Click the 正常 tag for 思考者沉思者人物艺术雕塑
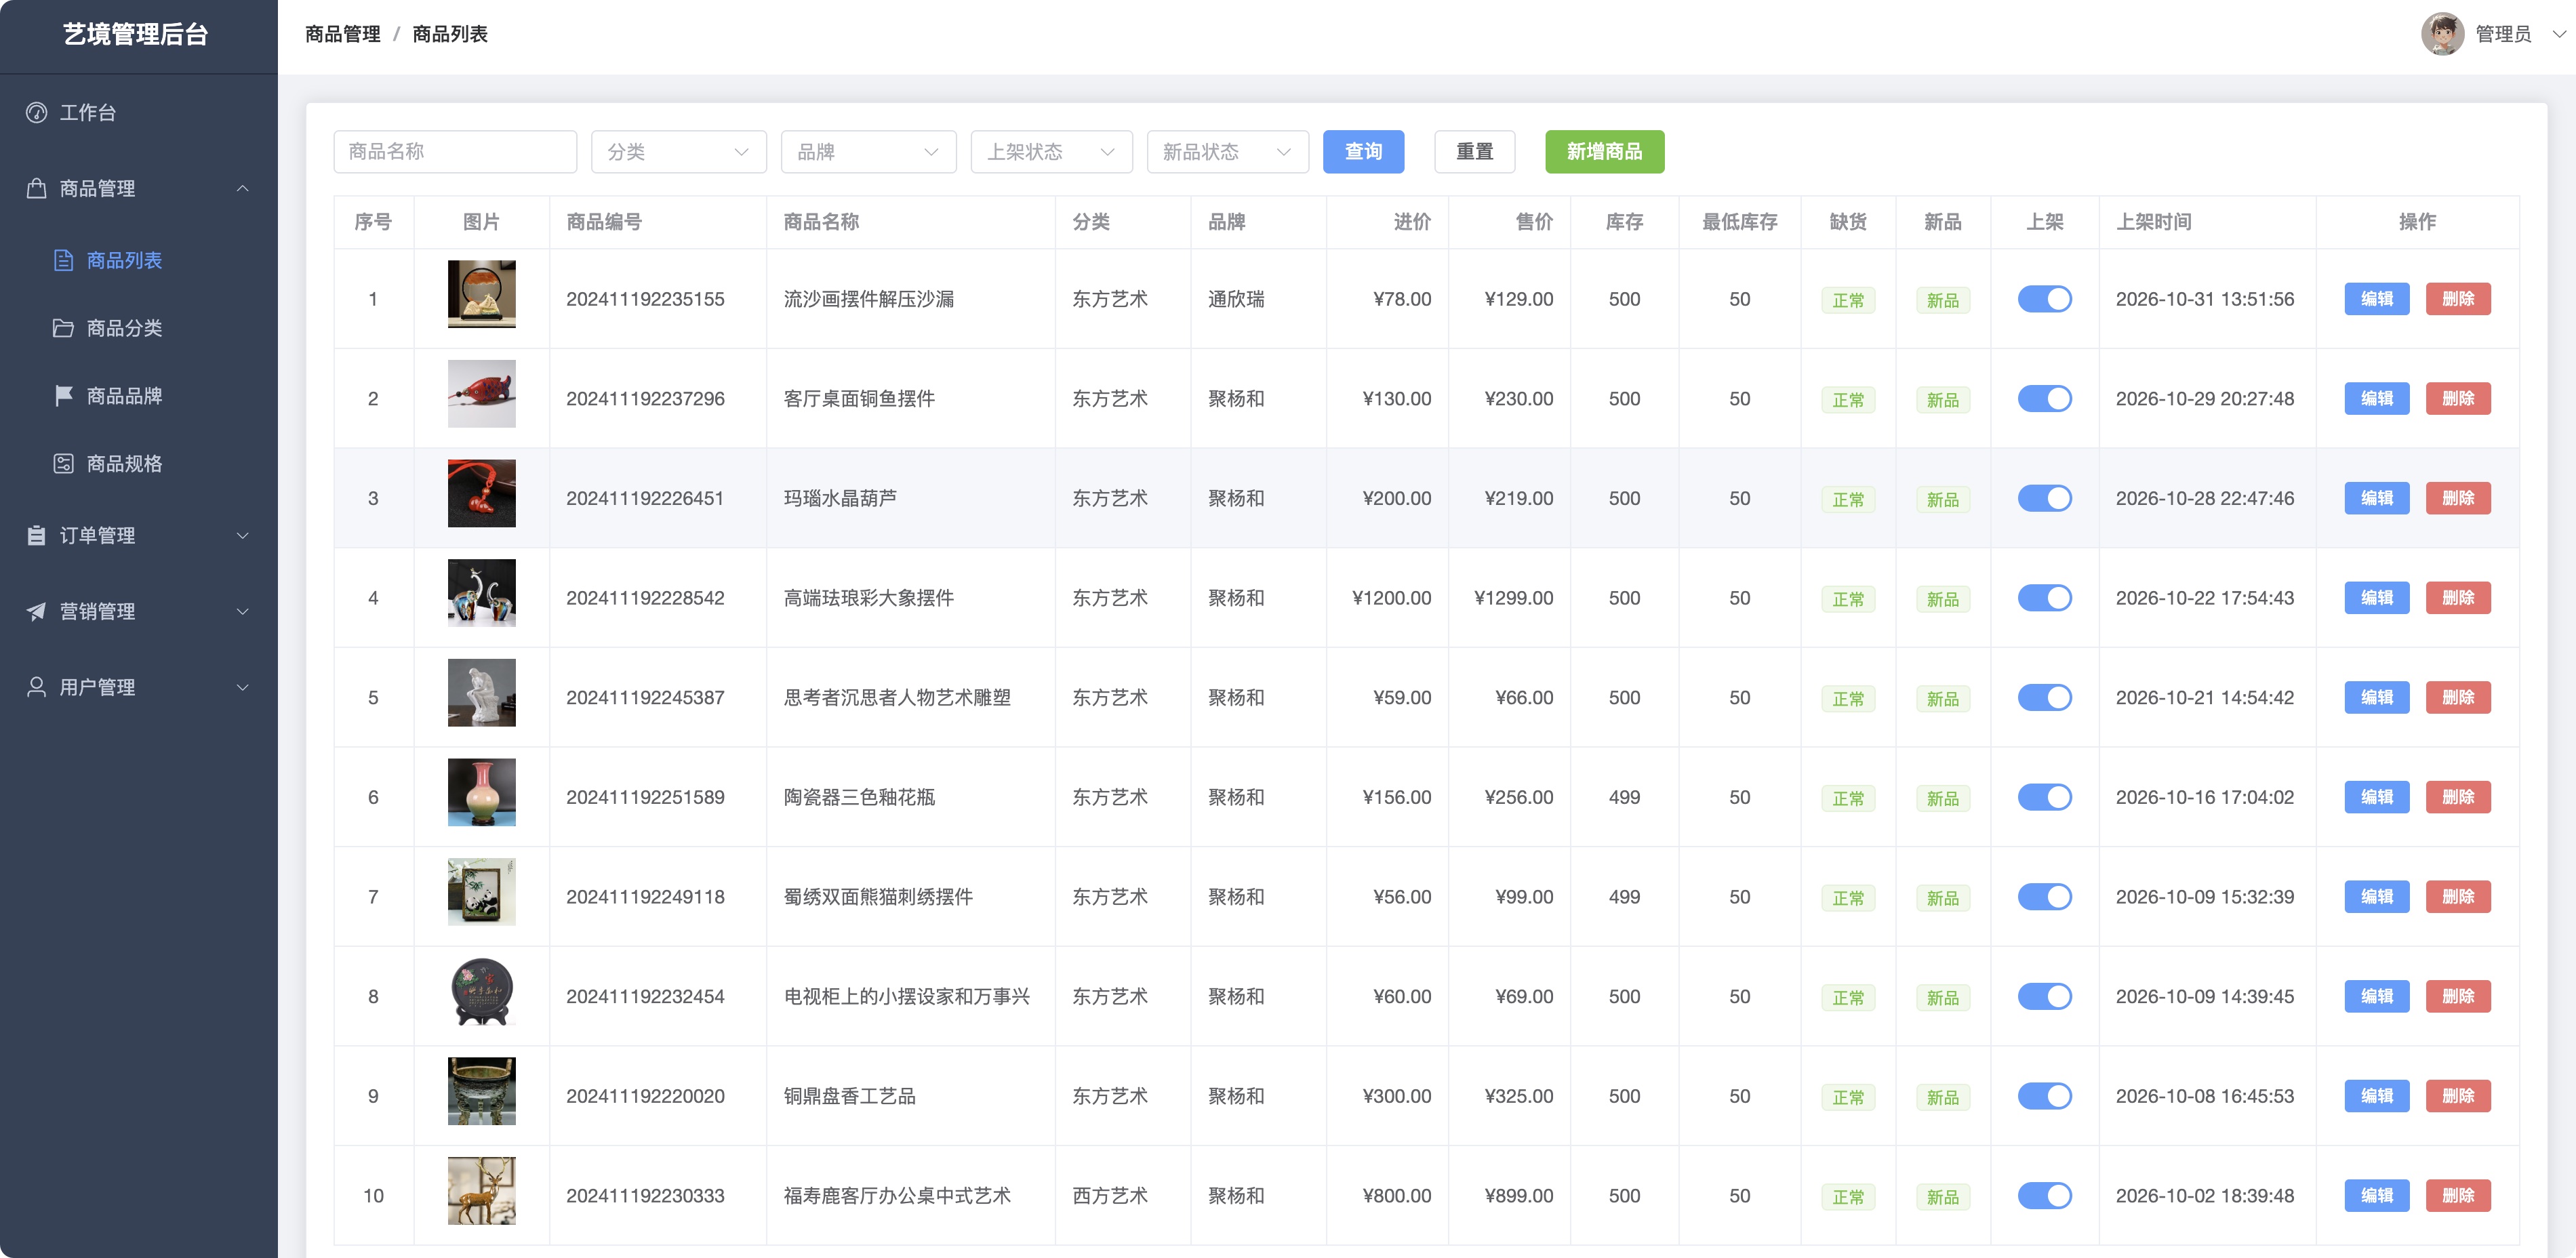Screen dimensions: 2576x1258 click(x=1847, y=699)
